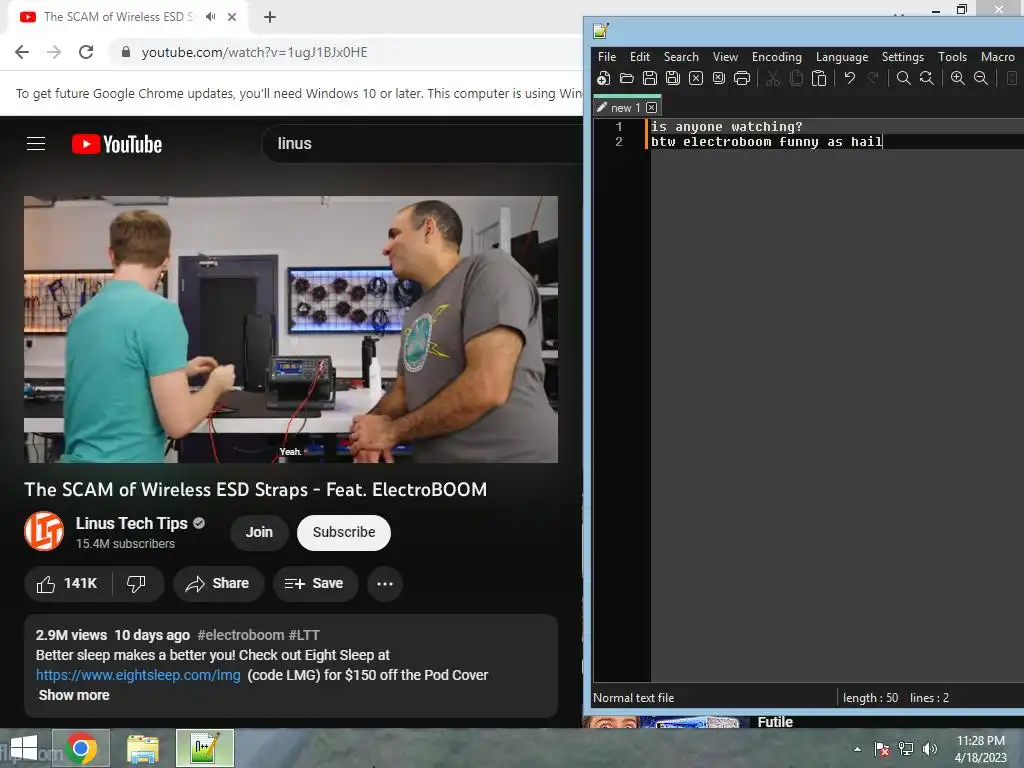Open the Language menu

click(842, 57)
